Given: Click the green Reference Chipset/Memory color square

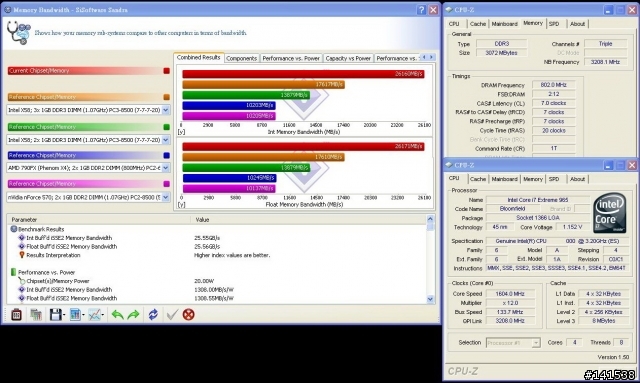Looking at the screenshot, I should pyautogui.click(x=166, y=127).
